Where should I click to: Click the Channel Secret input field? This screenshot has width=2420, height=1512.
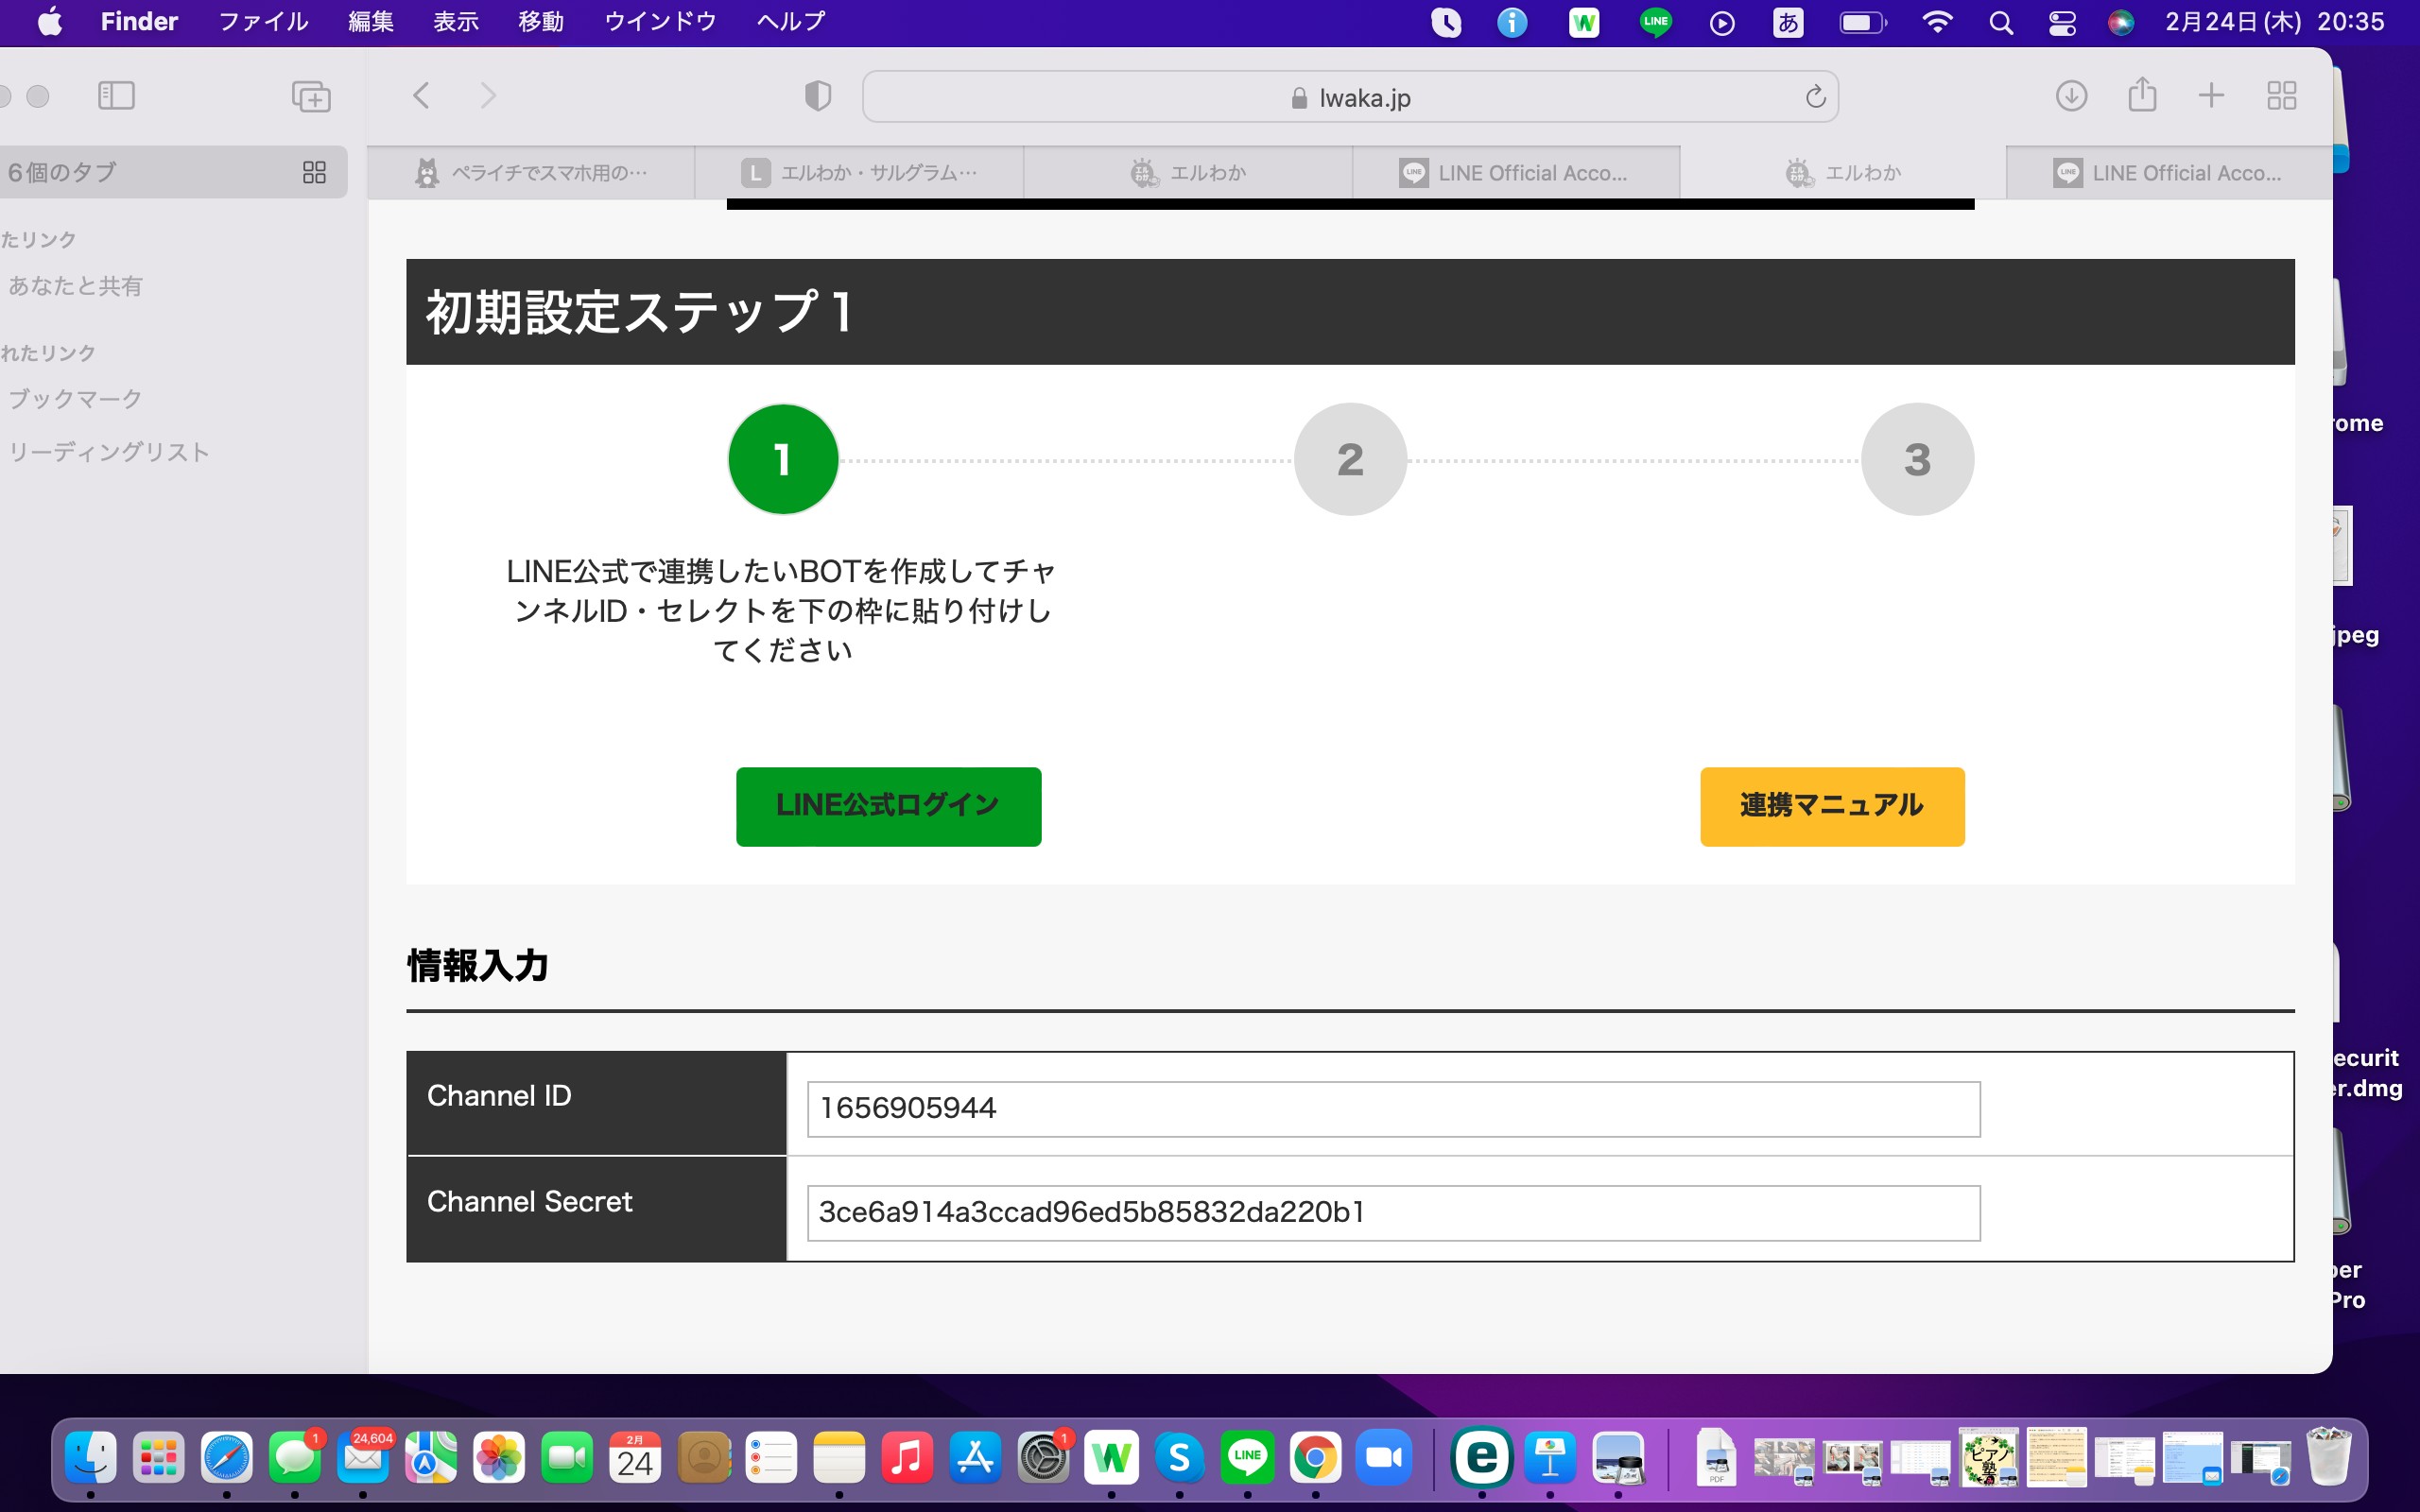click(1393, 1213)
